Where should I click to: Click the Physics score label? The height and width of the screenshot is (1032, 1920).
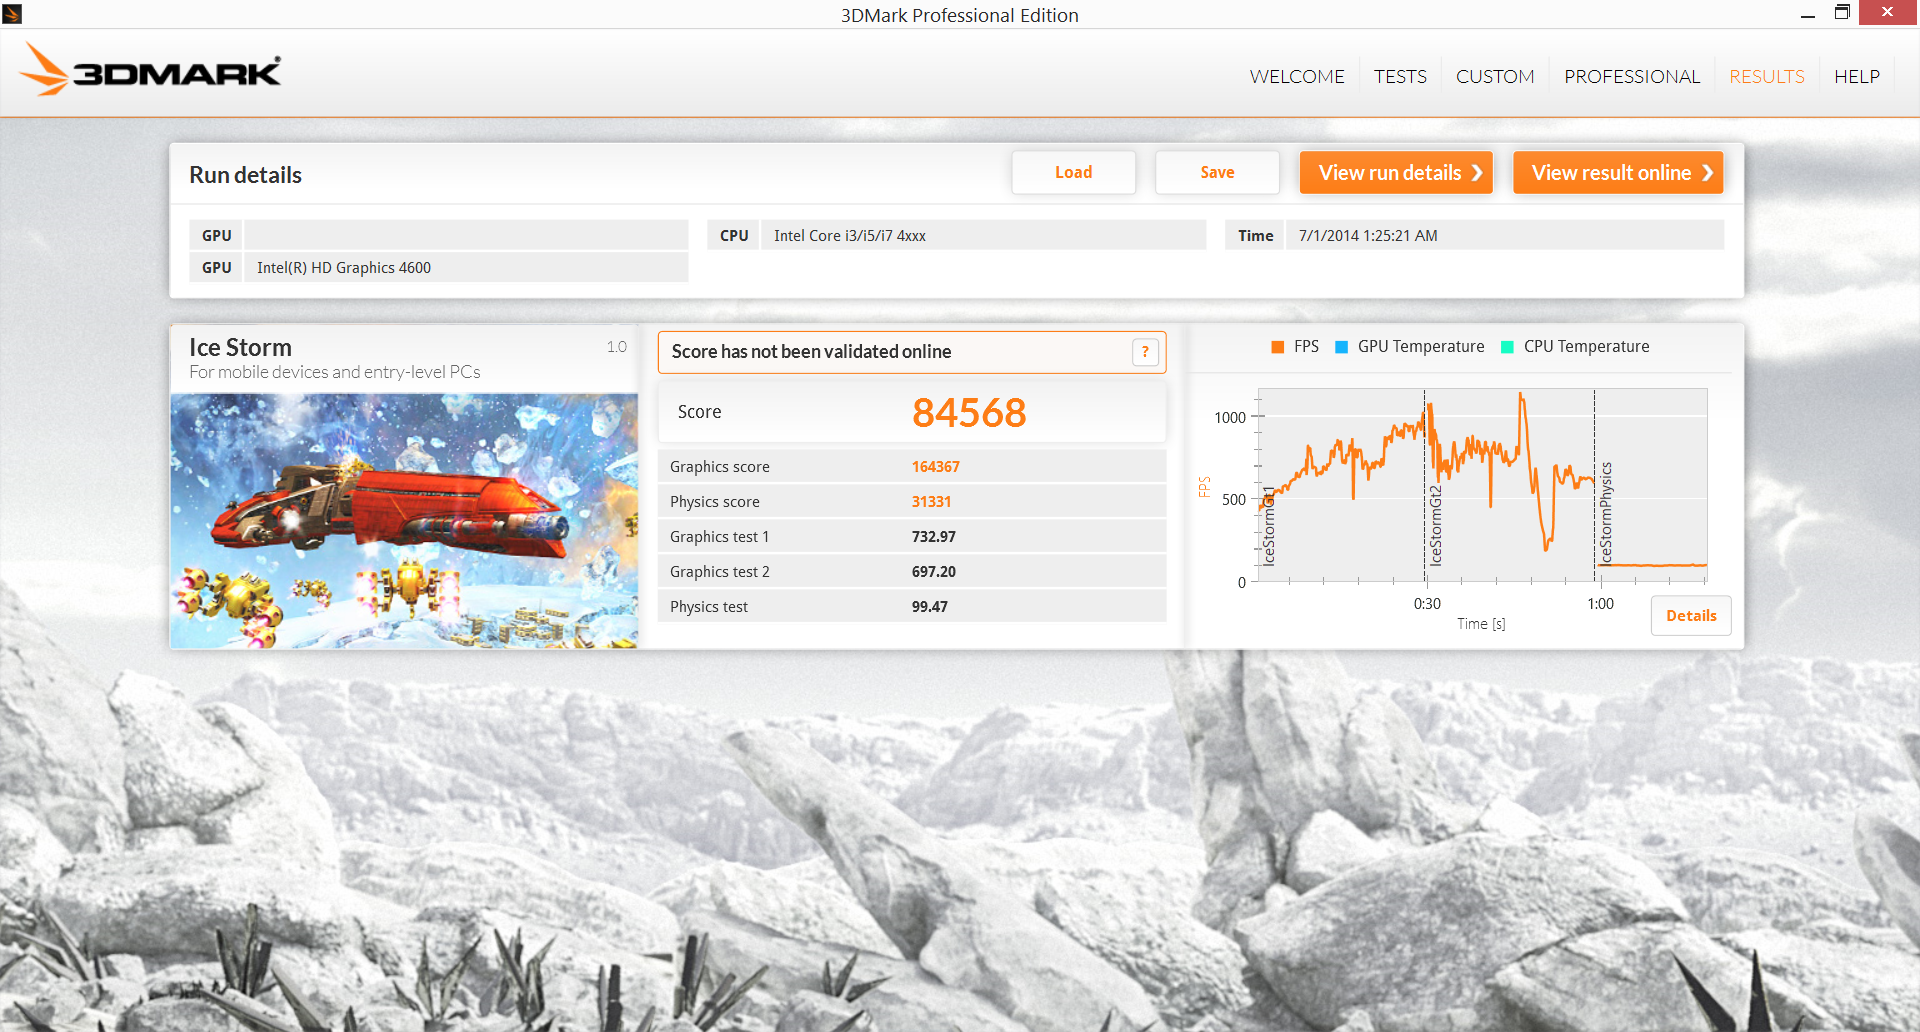(715, 502)
